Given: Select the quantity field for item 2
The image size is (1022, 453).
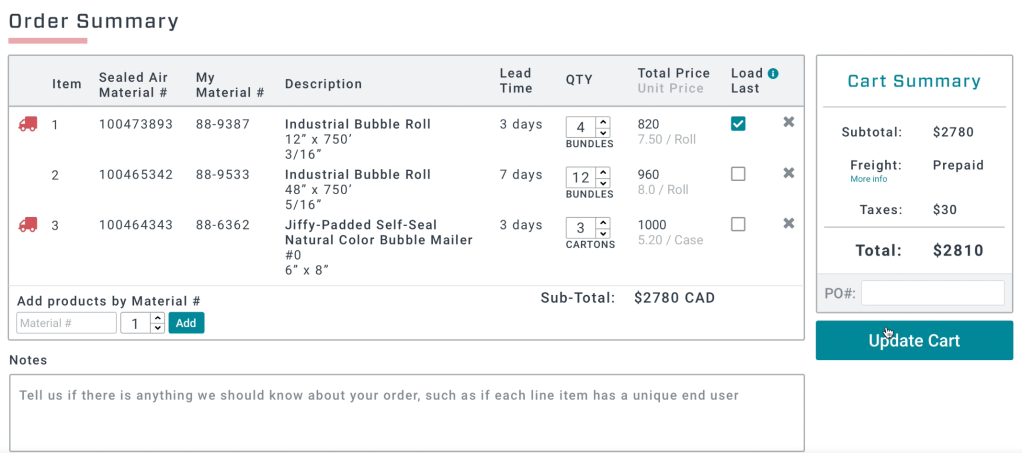Looking at the screenshot, I should click(x=580, y=178).
